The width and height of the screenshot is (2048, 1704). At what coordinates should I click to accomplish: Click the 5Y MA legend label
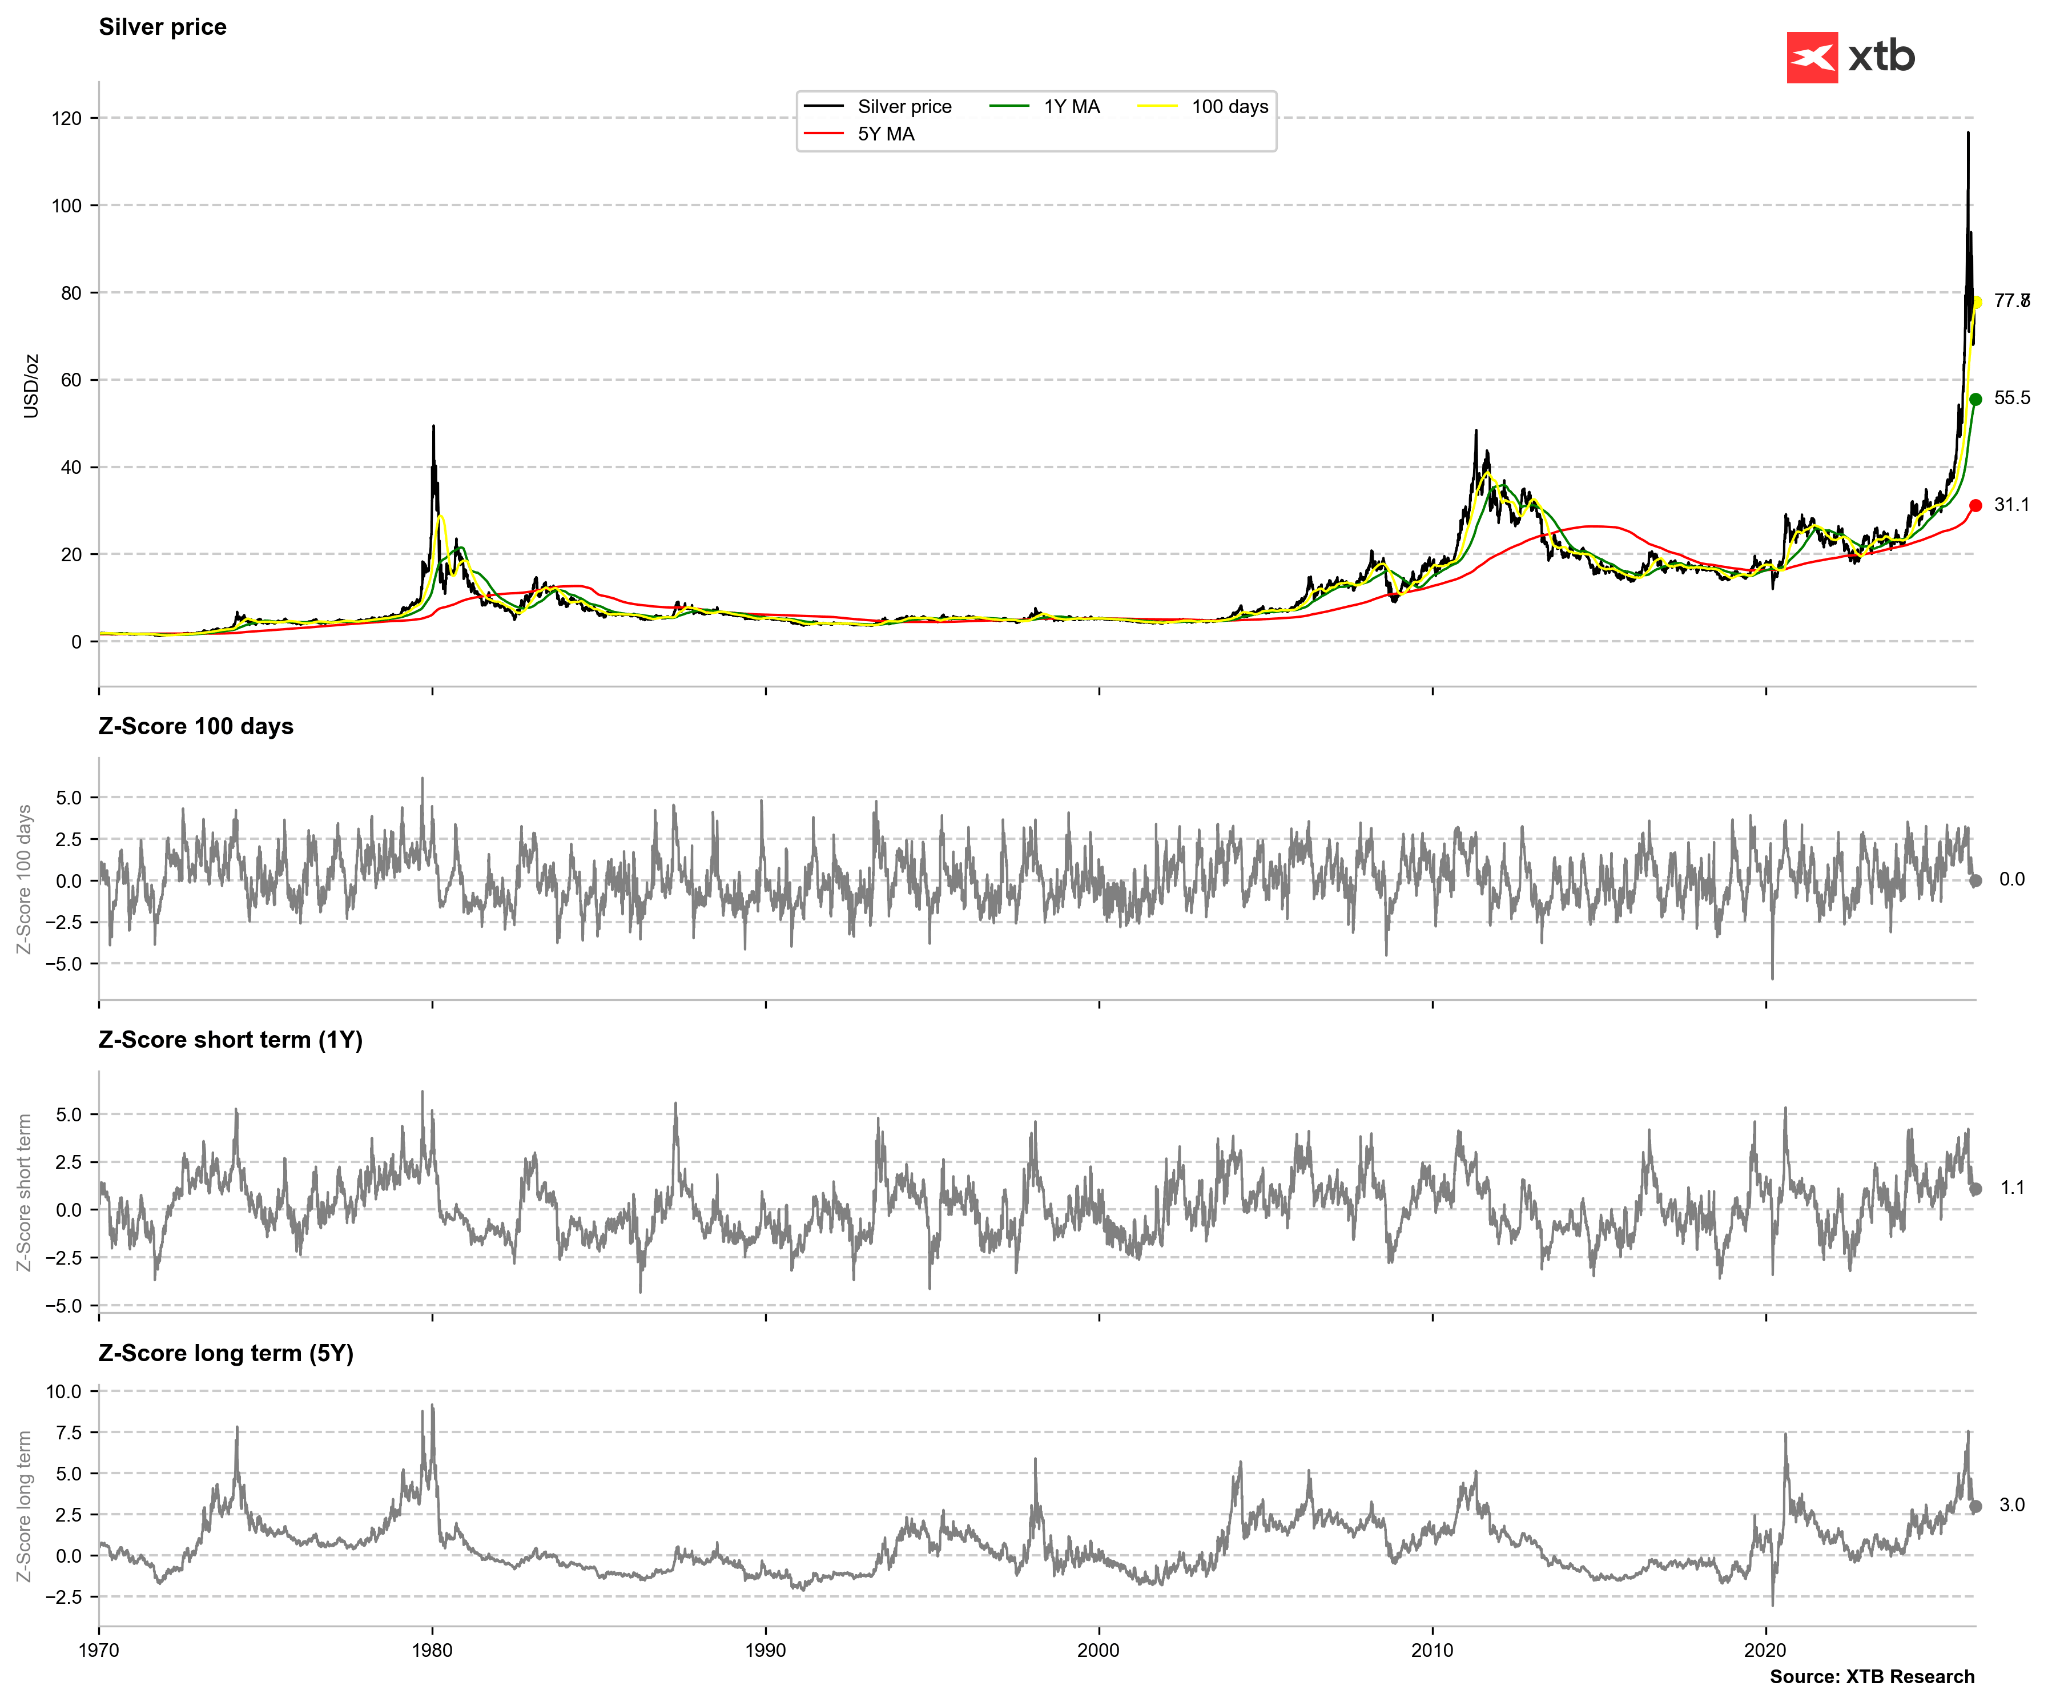point(885,135)
